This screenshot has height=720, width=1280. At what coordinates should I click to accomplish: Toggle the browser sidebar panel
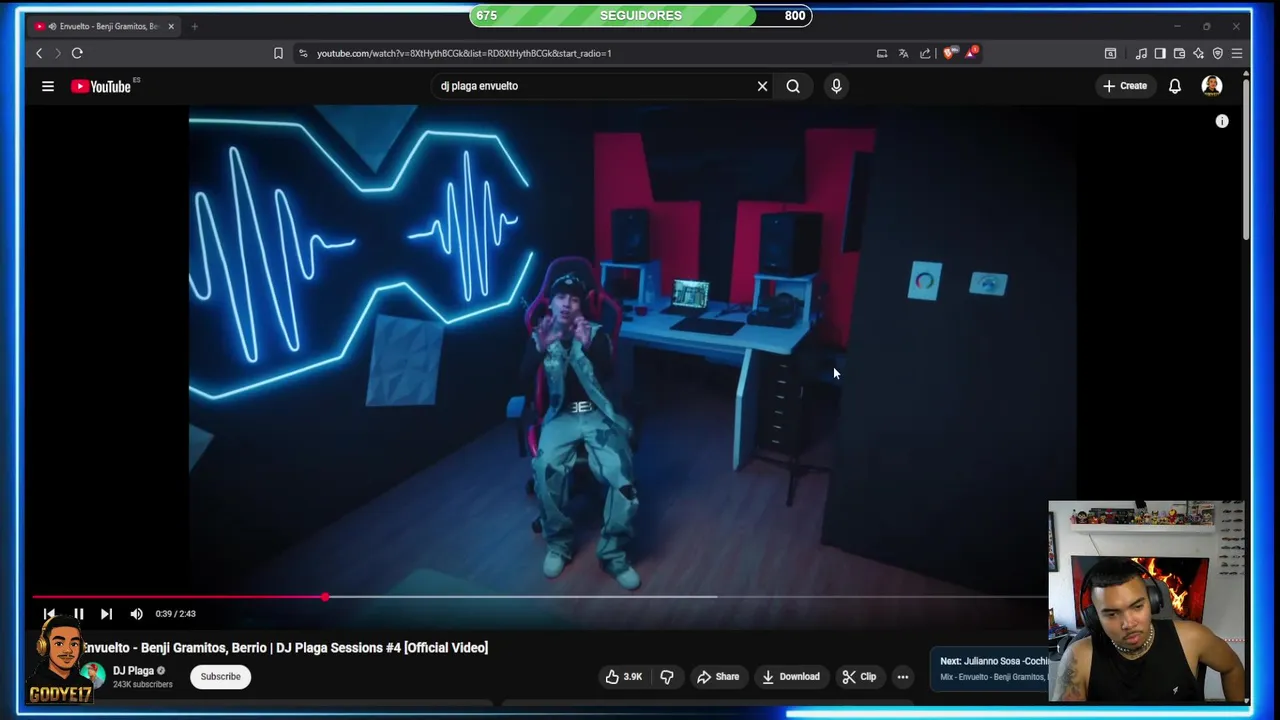click(x=1160, y=53)
